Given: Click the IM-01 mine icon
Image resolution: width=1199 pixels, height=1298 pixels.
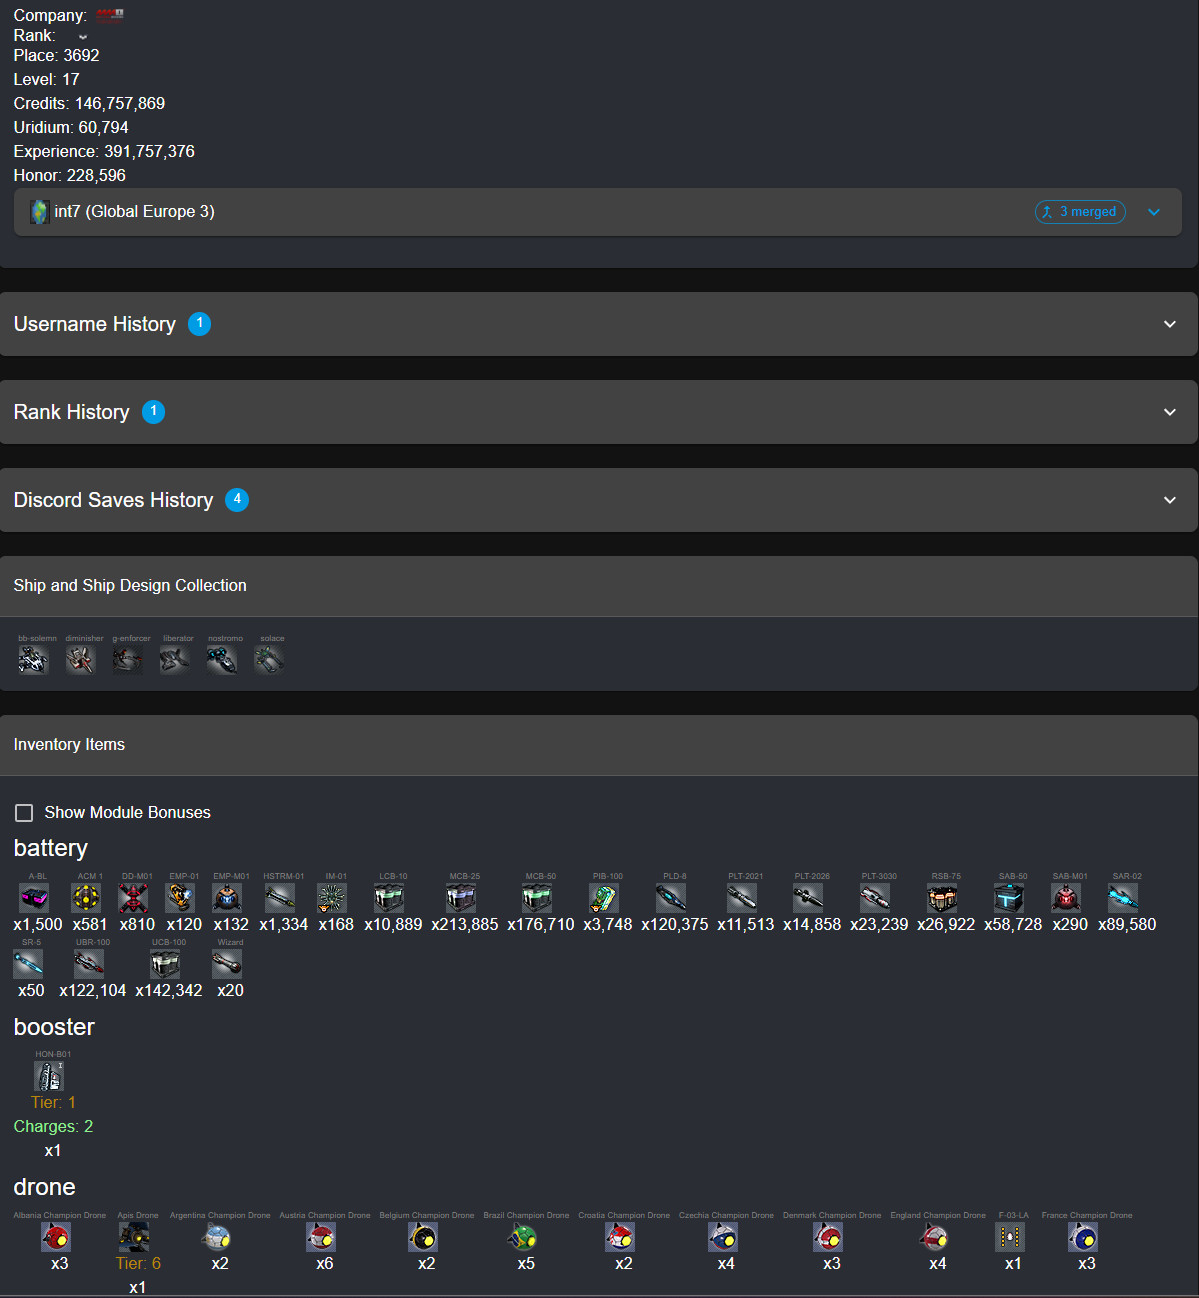Looking at the screenshot, I should tap(332, 898).
